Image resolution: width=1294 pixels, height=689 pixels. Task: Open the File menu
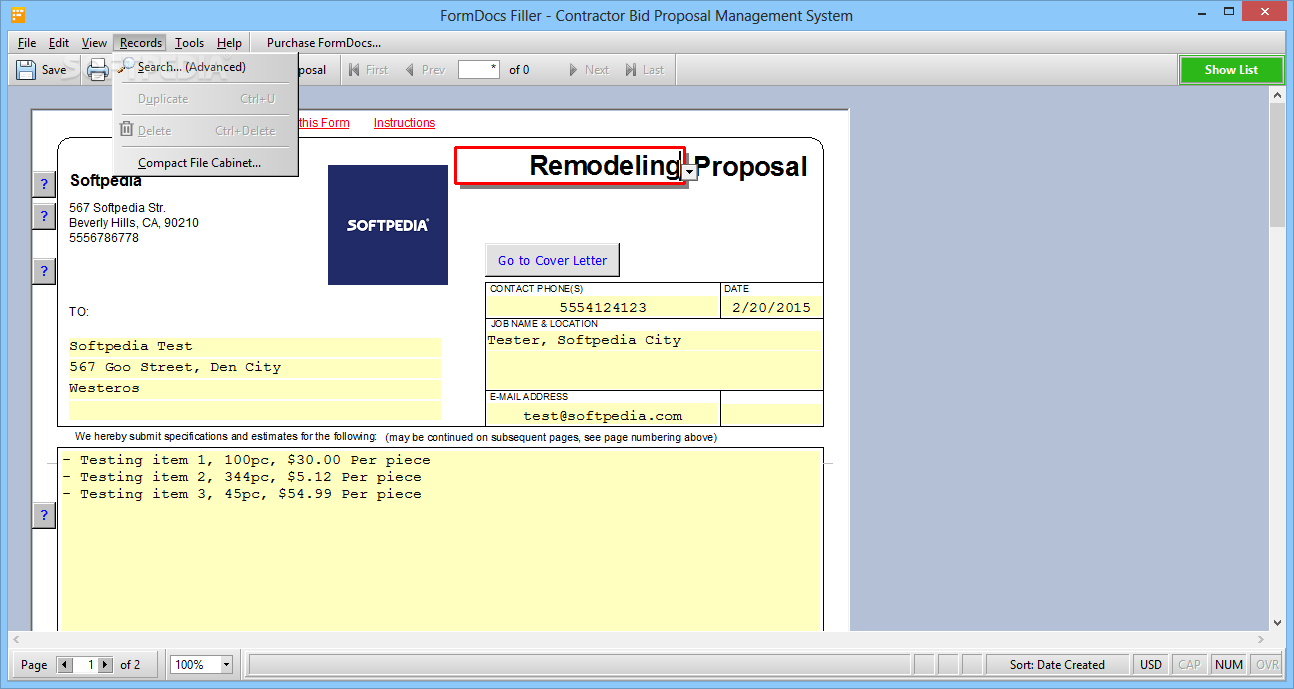27,43
